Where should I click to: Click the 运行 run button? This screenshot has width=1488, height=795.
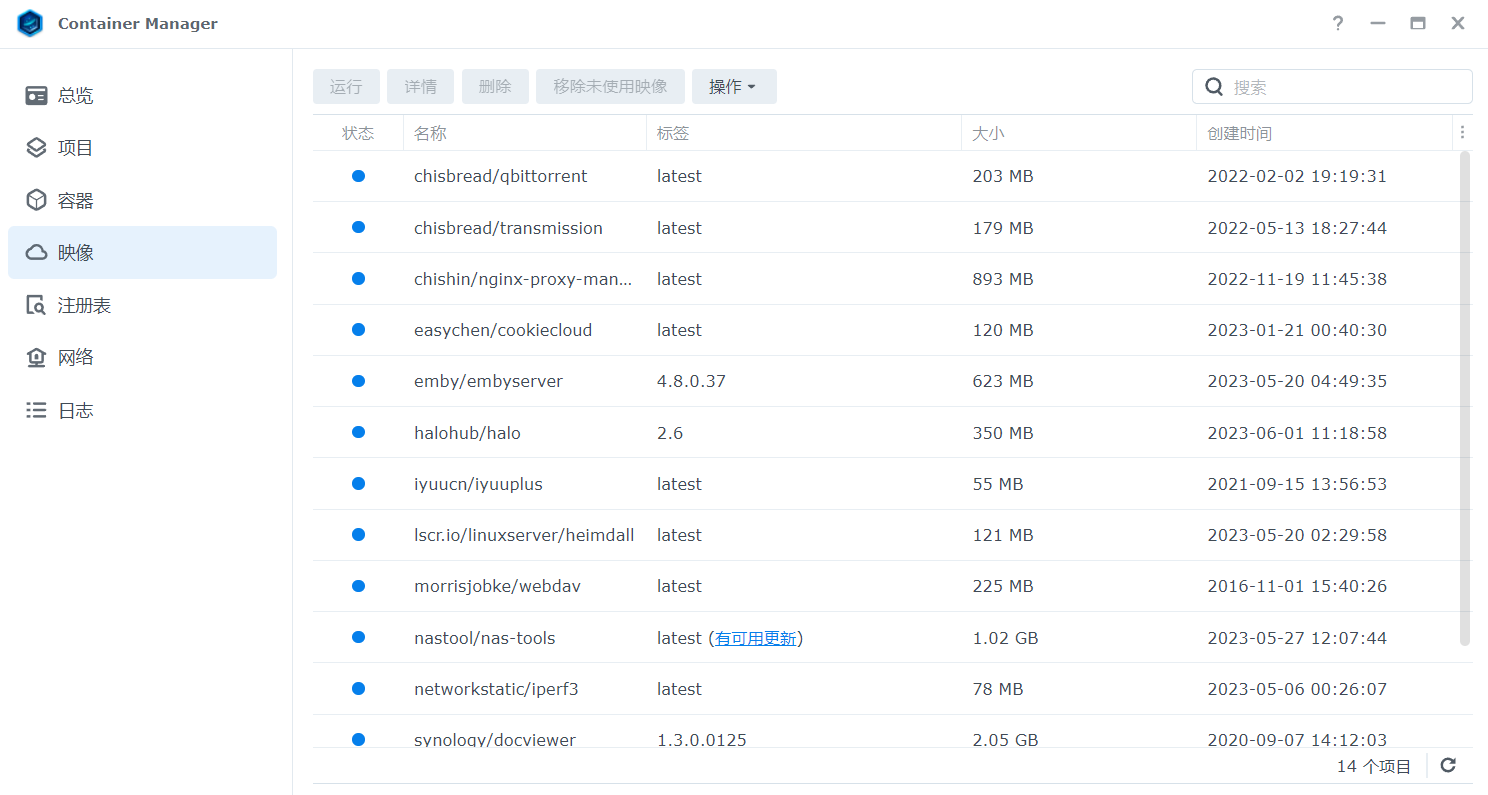346,87
